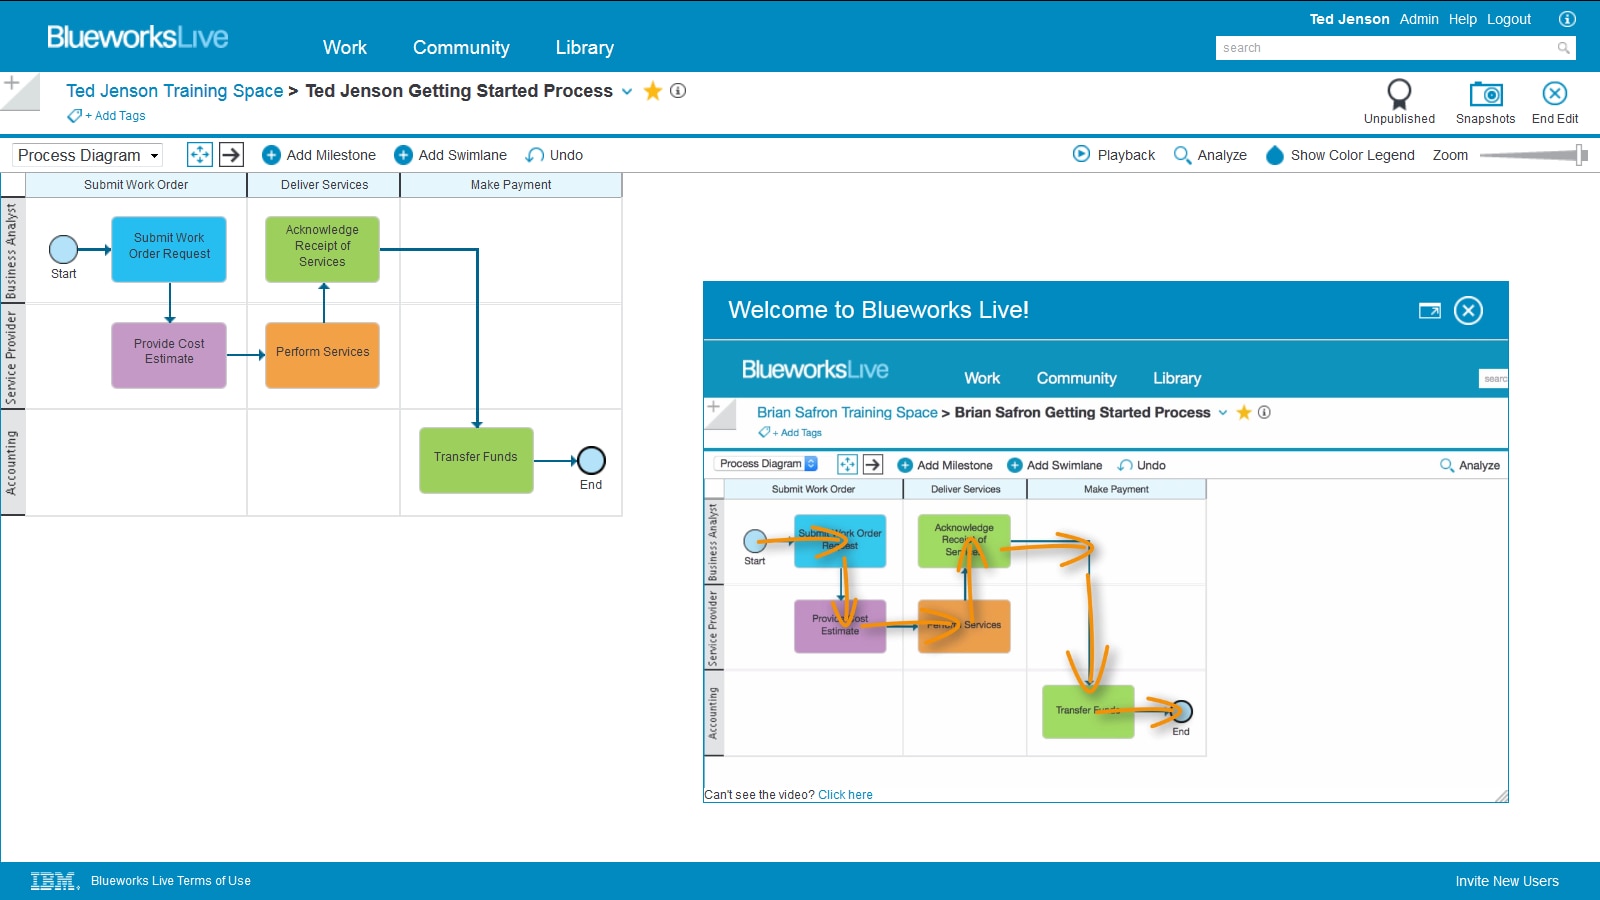This screenshot has height=900, width=1600.
Task: Open the process info tooltip icon
Action: point(678,91)
